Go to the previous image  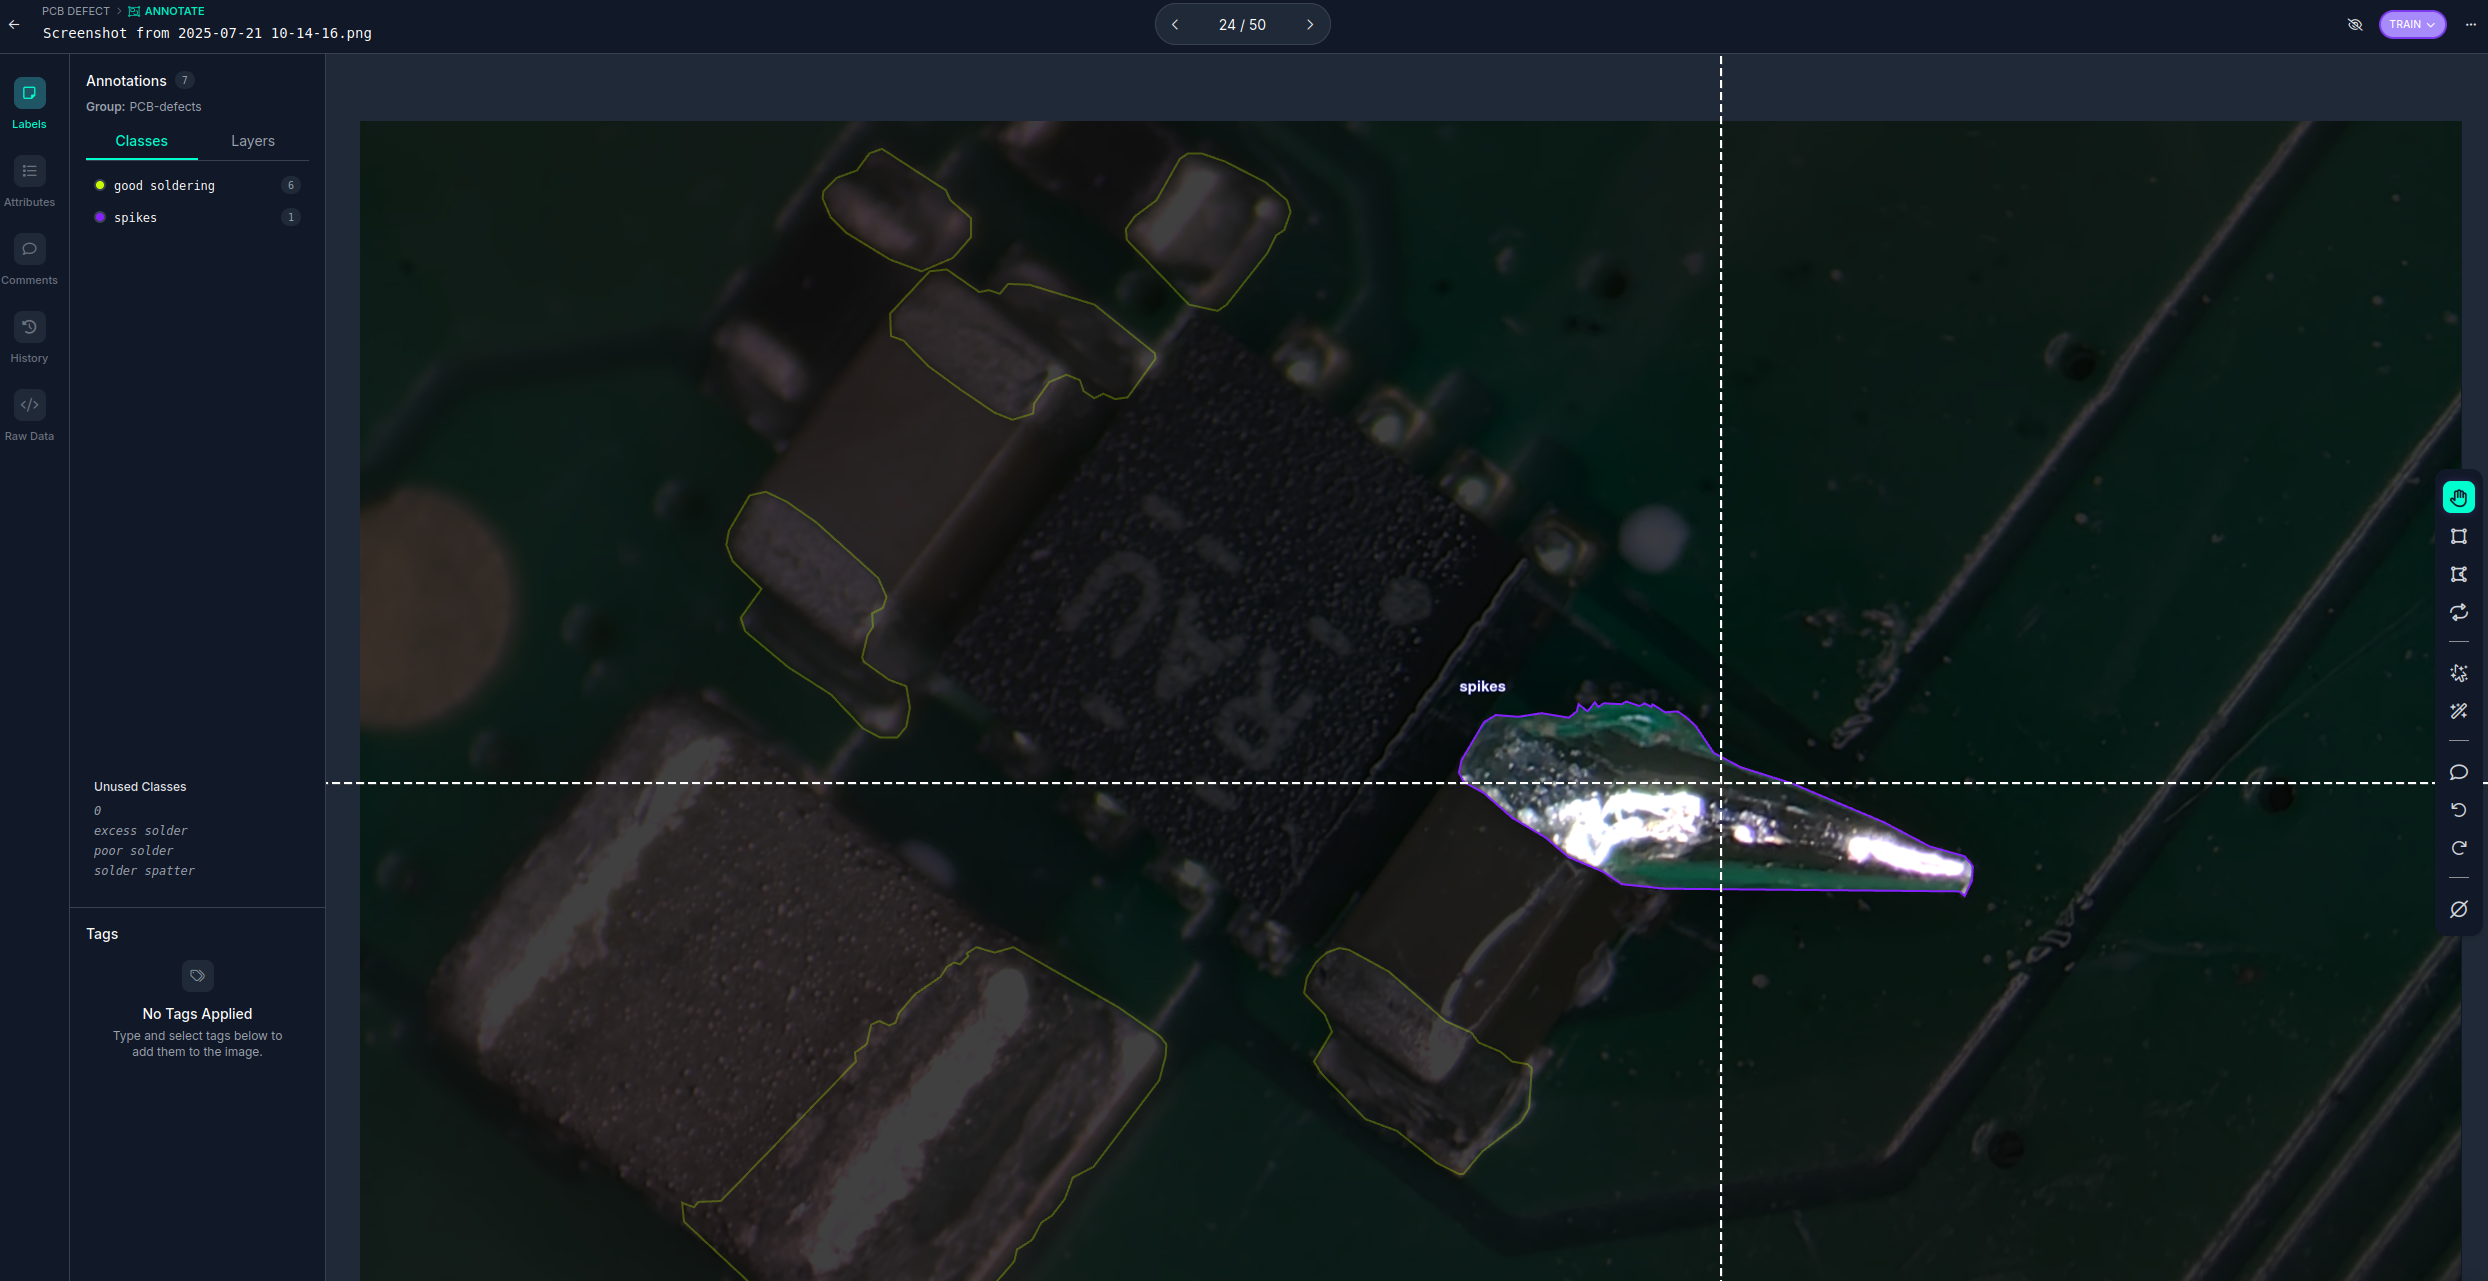pyautogui.click(x=1175, y=25)
